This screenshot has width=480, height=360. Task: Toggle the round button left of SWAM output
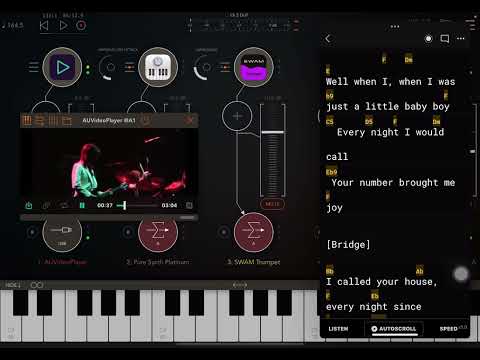[x=224, y=232]
